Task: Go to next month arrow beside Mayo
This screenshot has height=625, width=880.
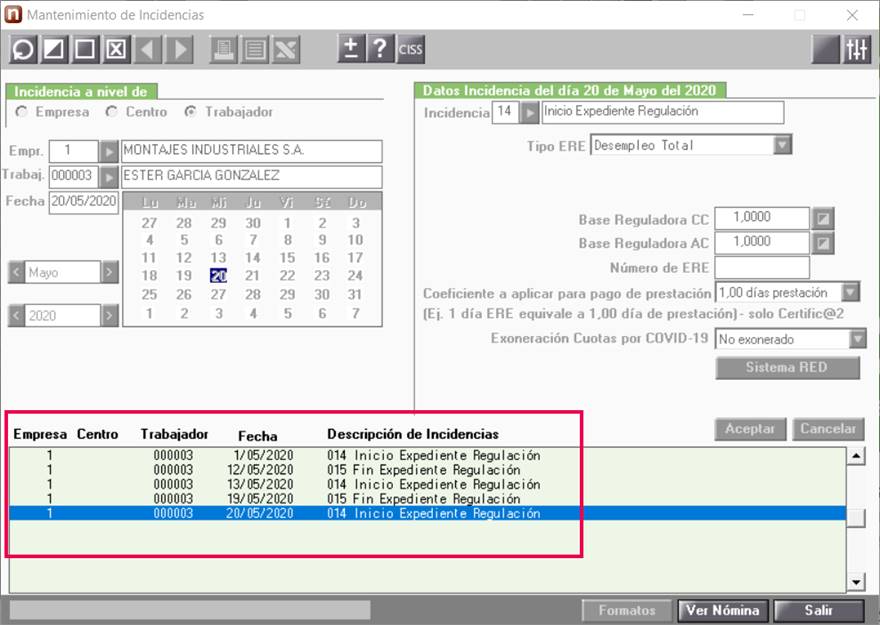Action: [109, 273]
